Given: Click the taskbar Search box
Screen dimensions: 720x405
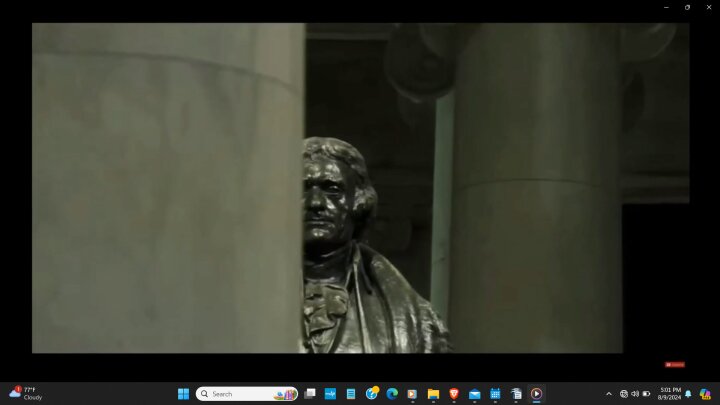Looking at the screenshot, I should click(x=247, y=394).
